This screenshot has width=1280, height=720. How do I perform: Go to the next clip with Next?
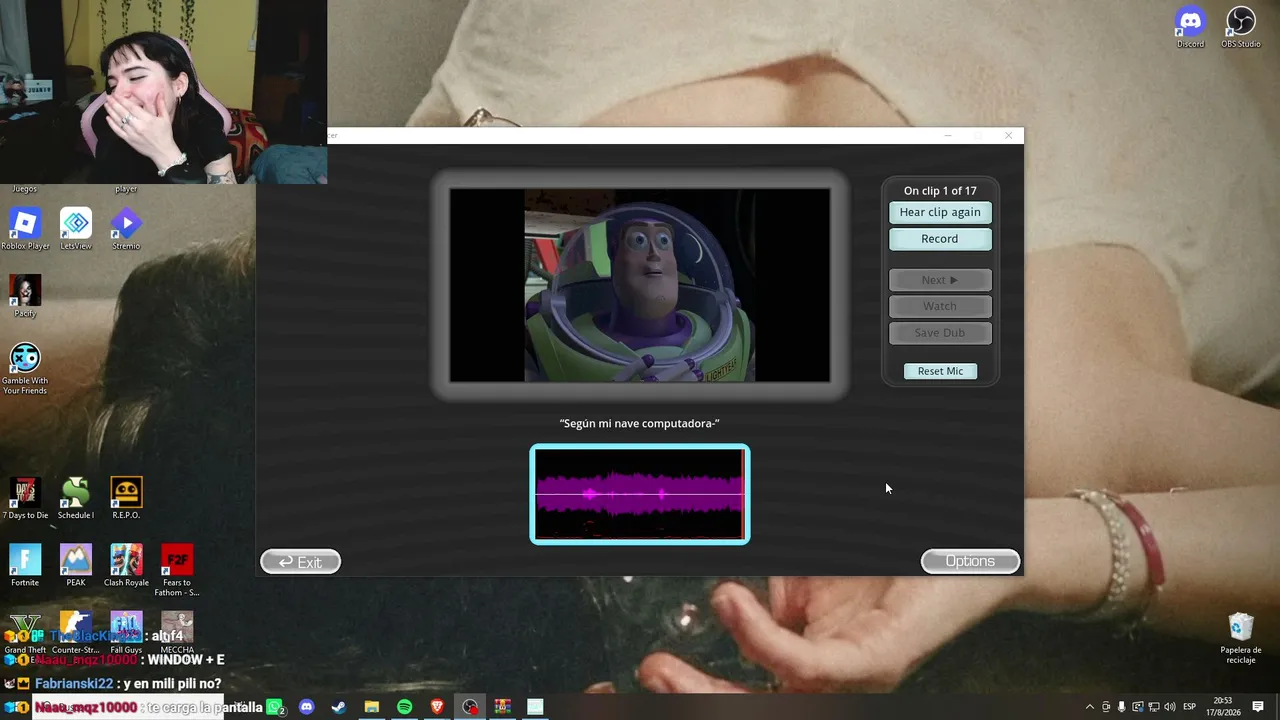[x=940, y=280]
